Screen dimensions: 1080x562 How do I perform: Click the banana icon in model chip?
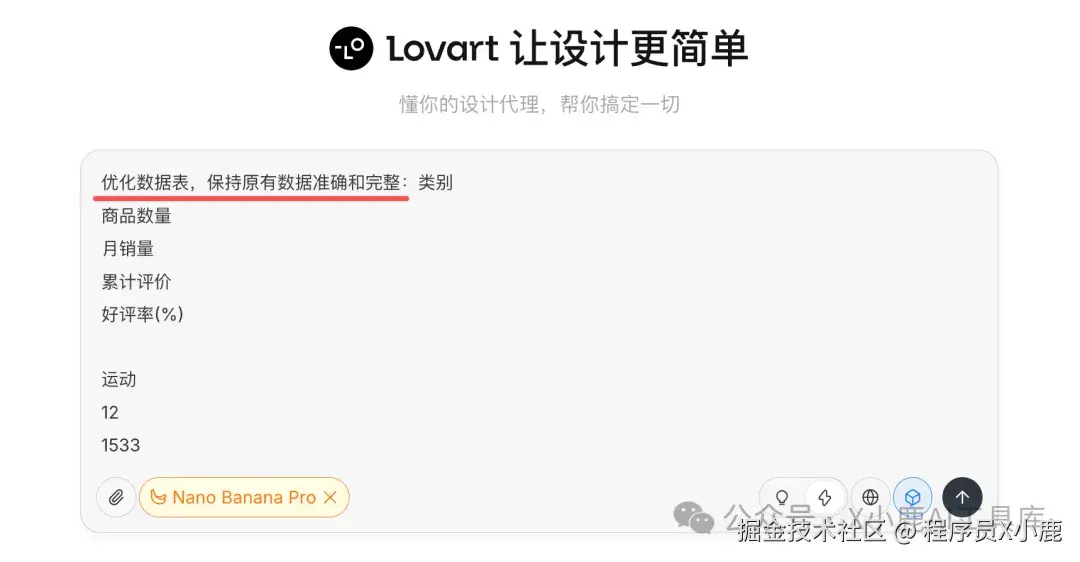click(x=158, y=497)
